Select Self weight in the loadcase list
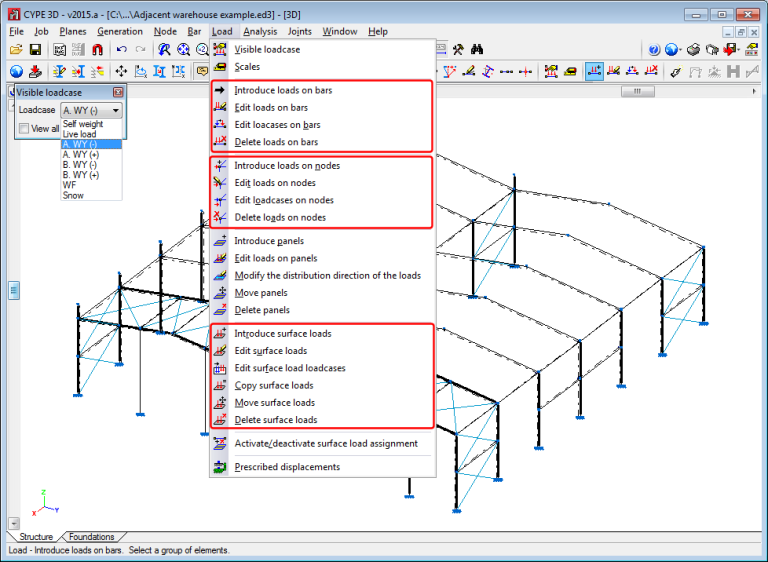This screenshot has width=768, height=562. coord(91,124)
